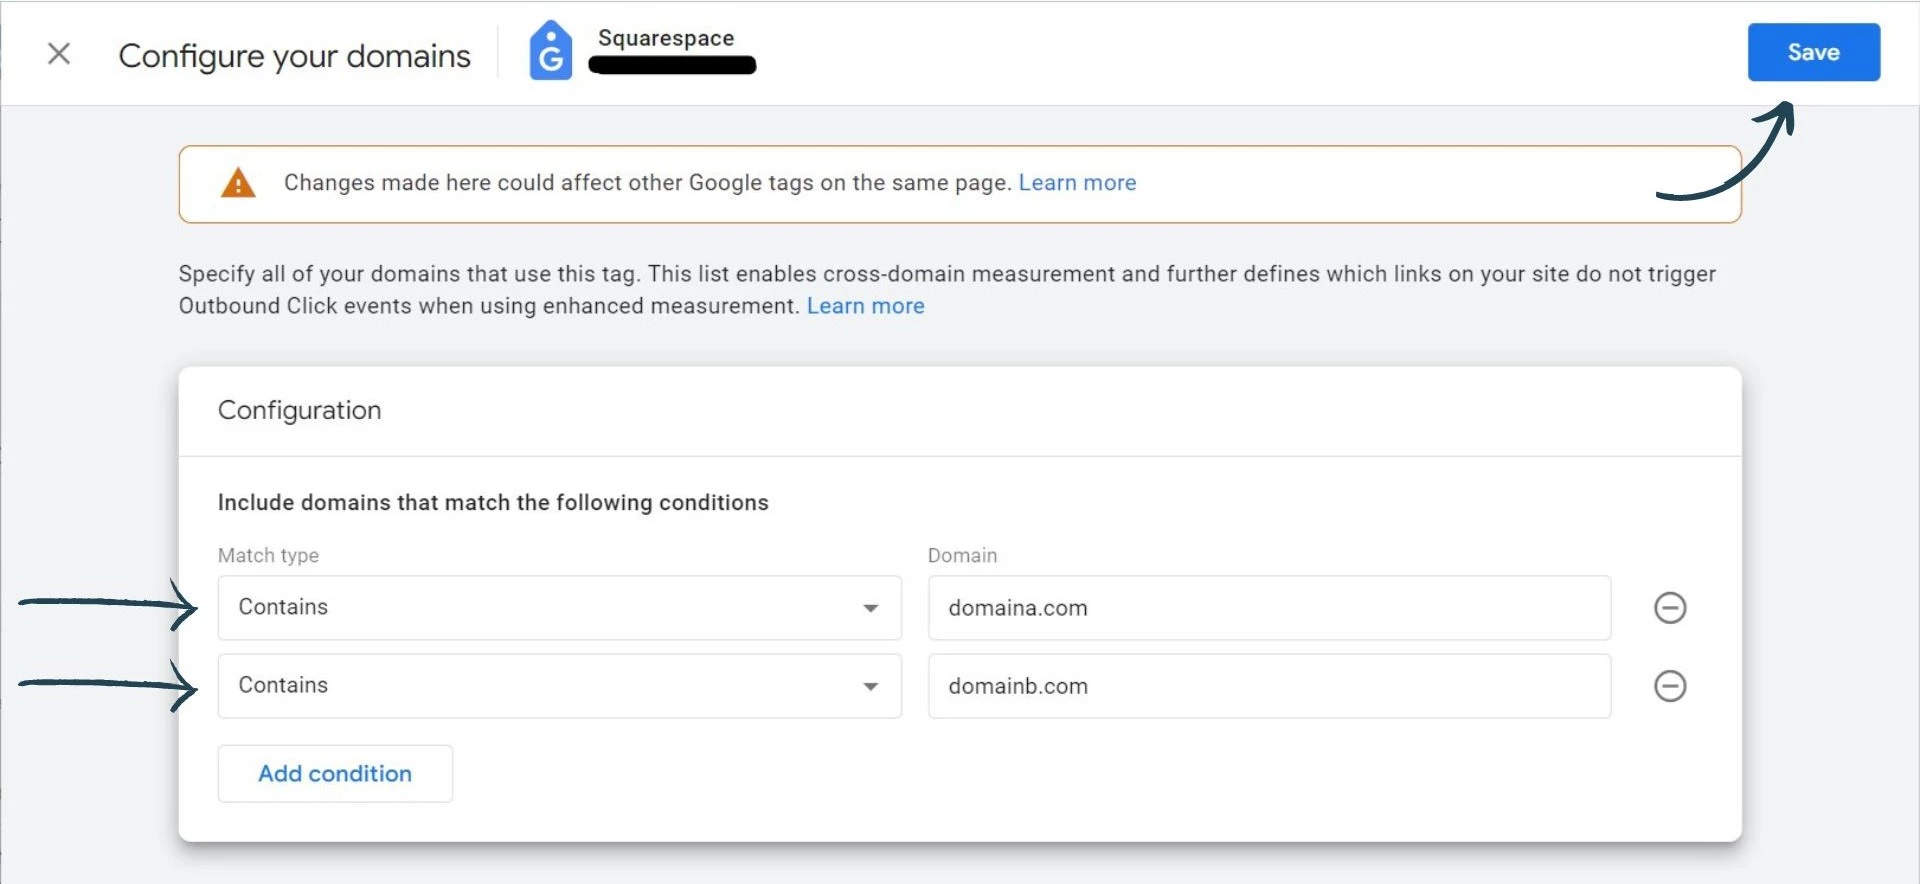Remove the domaina.com condition row
The width and height of the screenshot is (1920, 884).
pyautogui.click(x=1669, y=608)
